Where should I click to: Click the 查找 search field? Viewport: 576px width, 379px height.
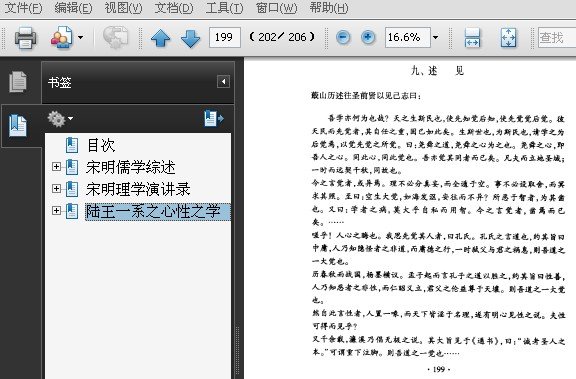[557, 37]
